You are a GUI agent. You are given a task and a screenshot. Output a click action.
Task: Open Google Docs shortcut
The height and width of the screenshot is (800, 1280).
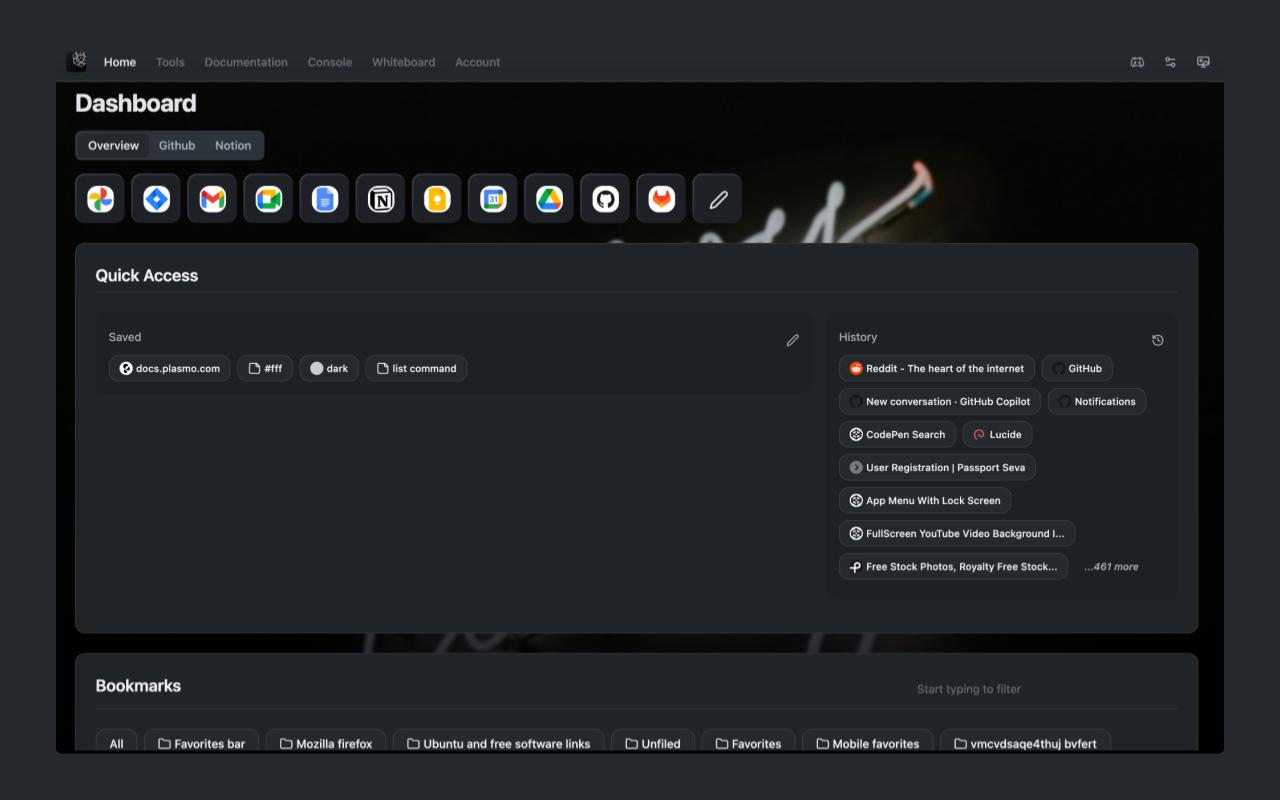coord(324,198)
